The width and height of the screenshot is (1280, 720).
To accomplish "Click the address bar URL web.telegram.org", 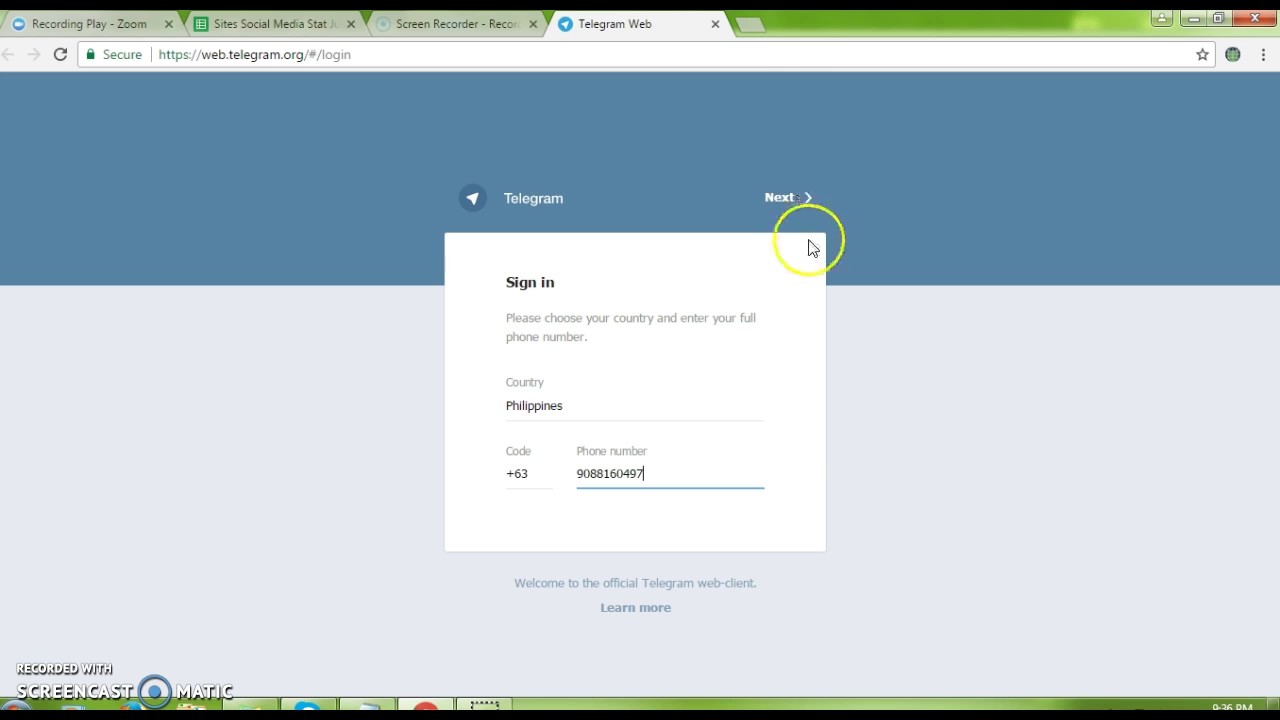I will click(x=254, y=55).
